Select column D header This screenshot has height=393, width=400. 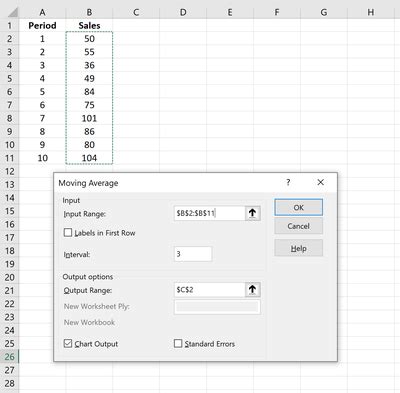[183, 12]
